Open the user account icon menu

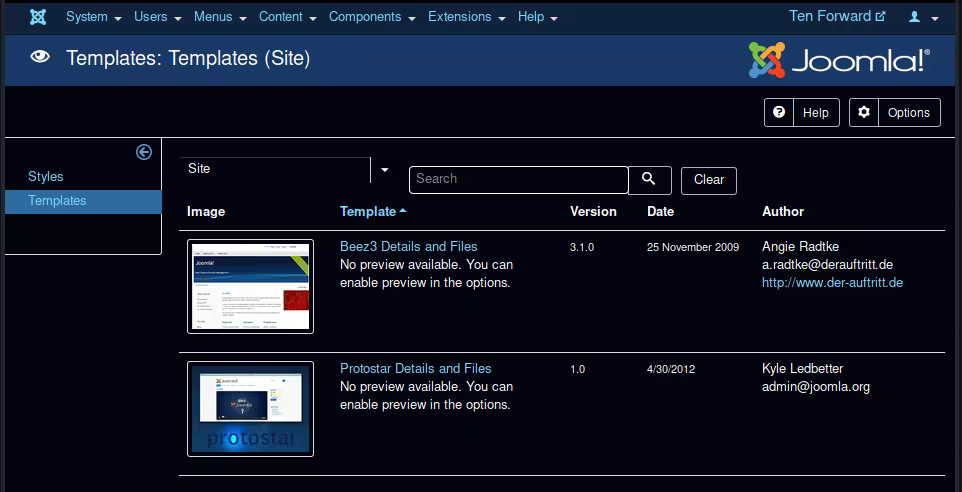[920, 17]
